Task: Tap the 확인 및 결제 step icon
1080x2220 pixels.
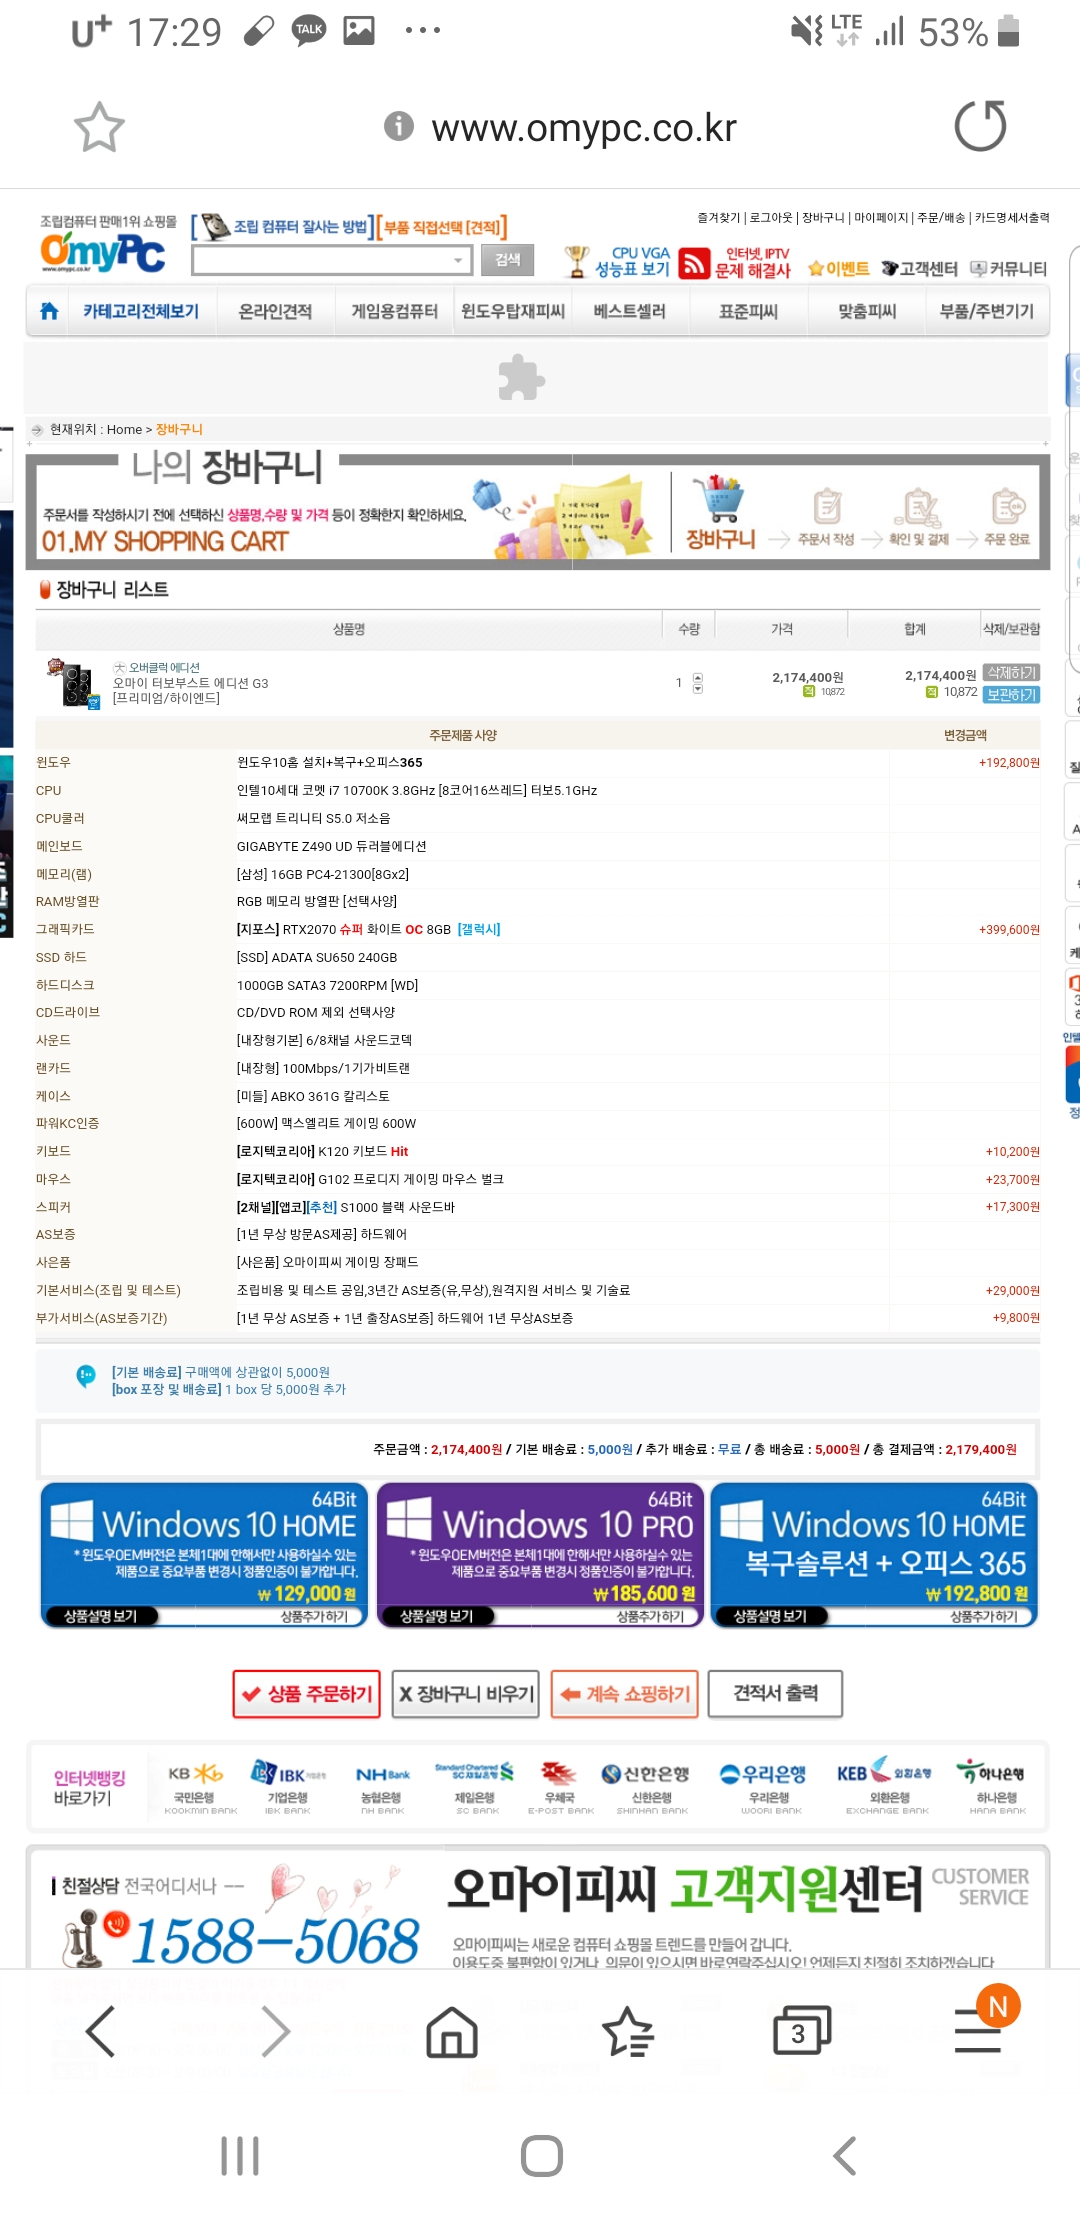Action: [919, 517]
